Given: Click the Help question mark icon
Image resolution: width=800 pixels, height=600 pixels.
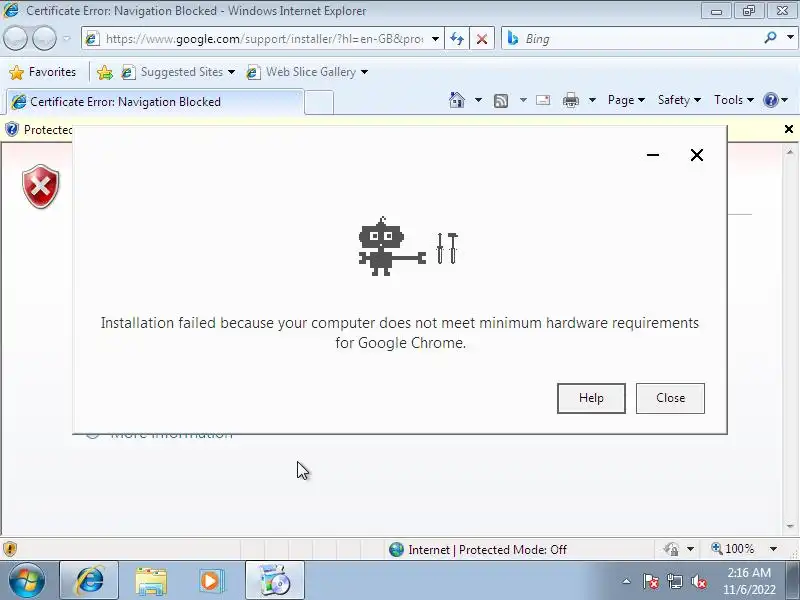Looking at the screenshot, I should tap(770, 100).
